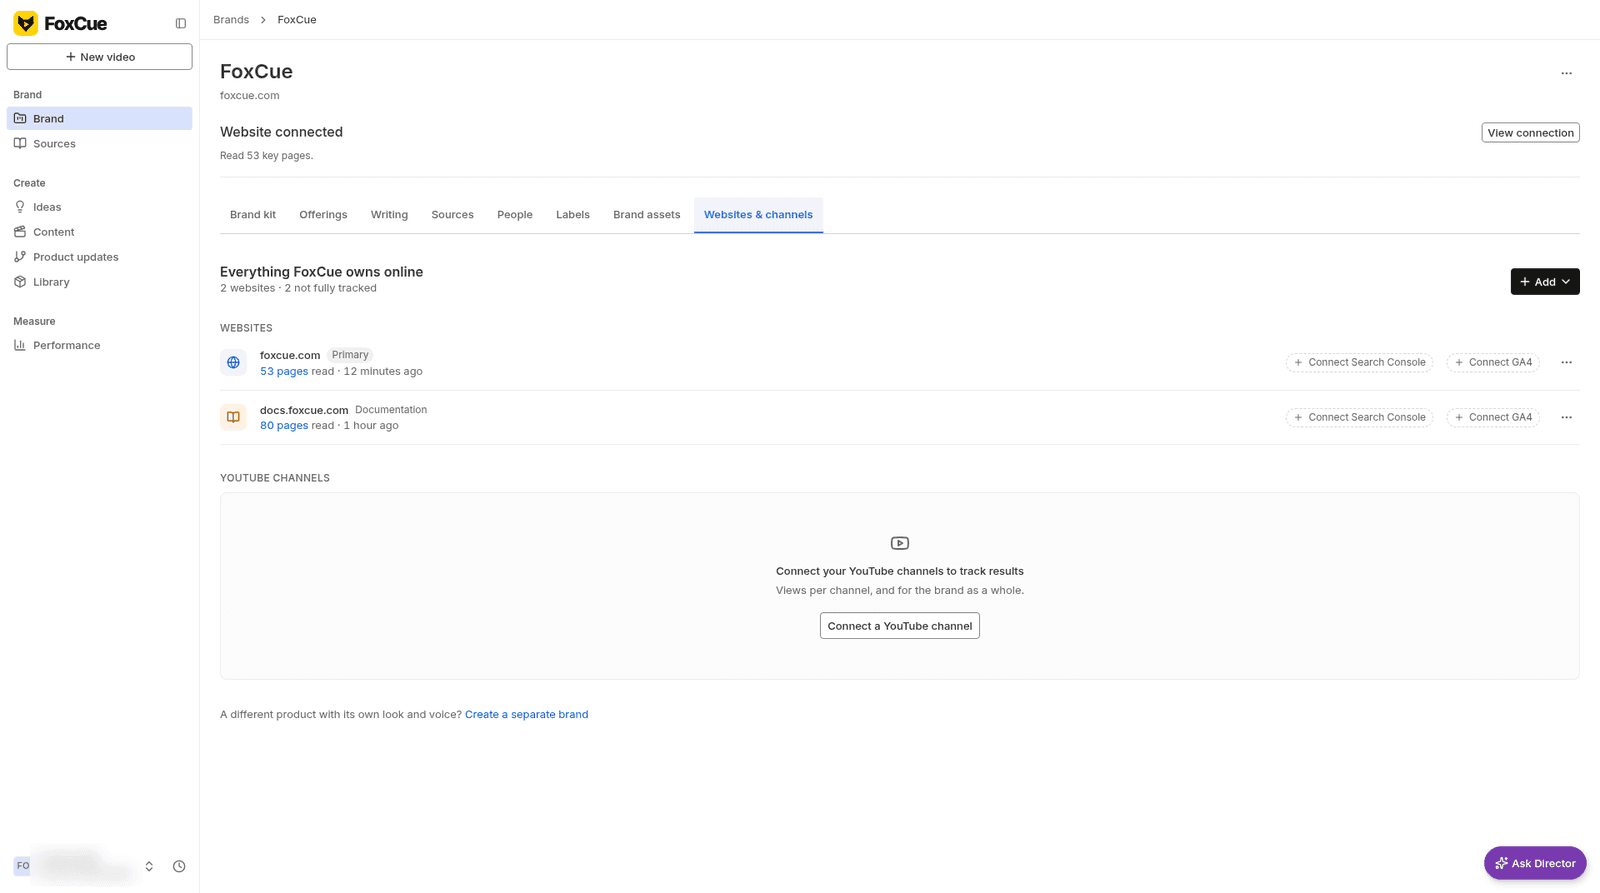Switch to the Sources tab

click(x=452, y=215)
